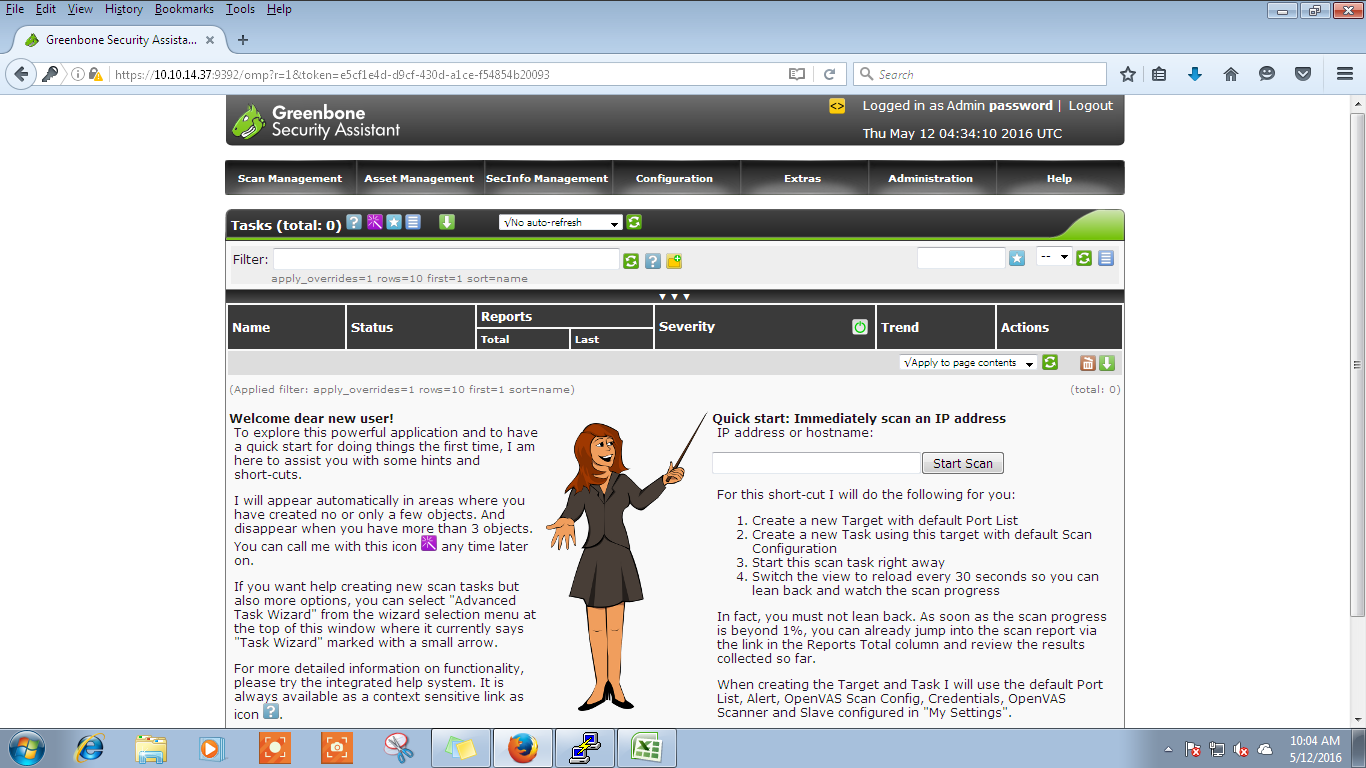The image size is (1366, 768).
Task: Click the filter name input field
Action: [x=961, y=258]
